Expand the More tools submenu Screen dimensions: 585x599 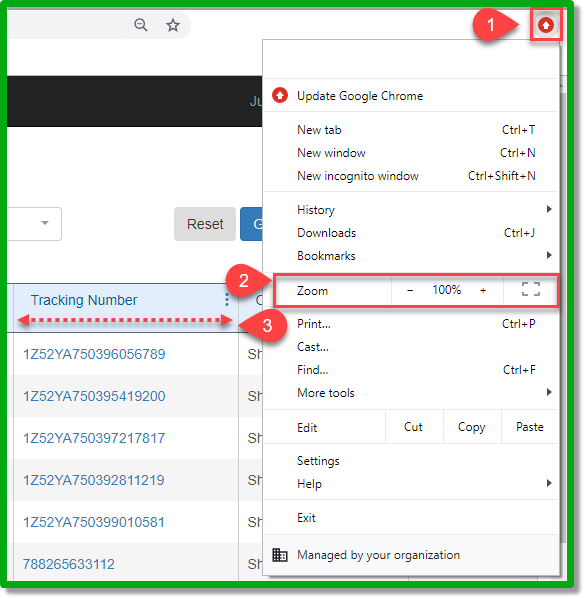pos(411,393)
